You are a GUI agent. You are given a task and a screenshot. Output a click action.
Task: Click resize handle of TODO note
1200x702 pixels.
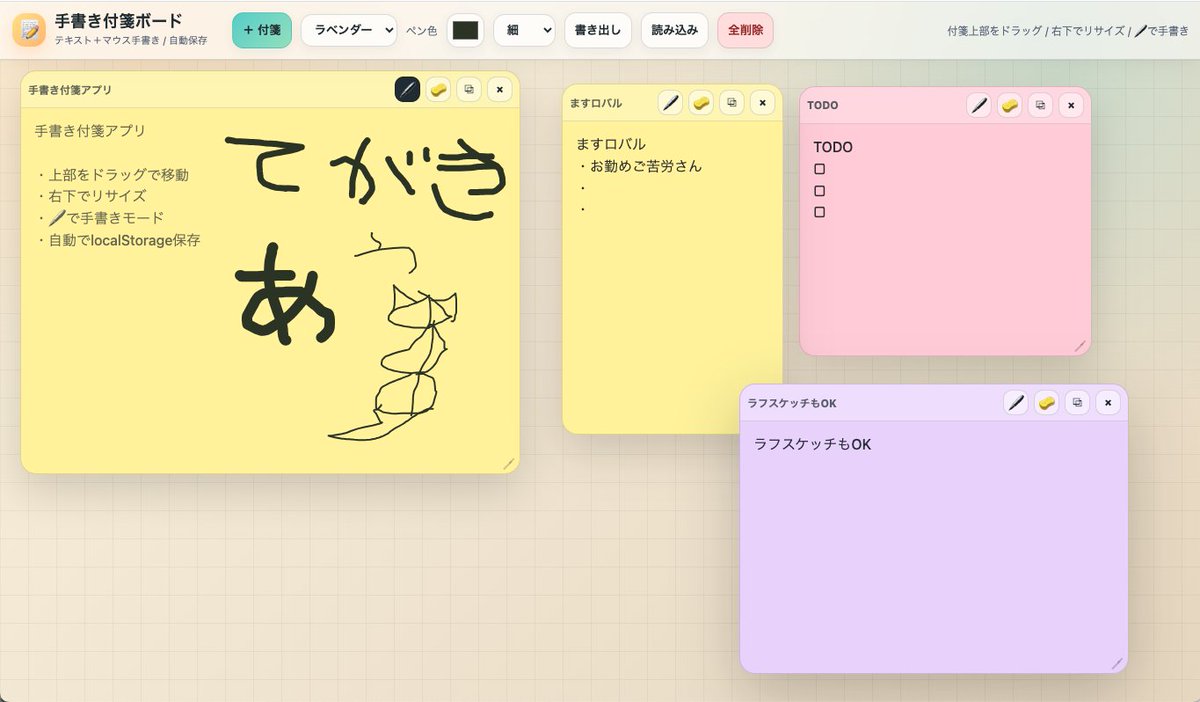(x=1080, y=345)
